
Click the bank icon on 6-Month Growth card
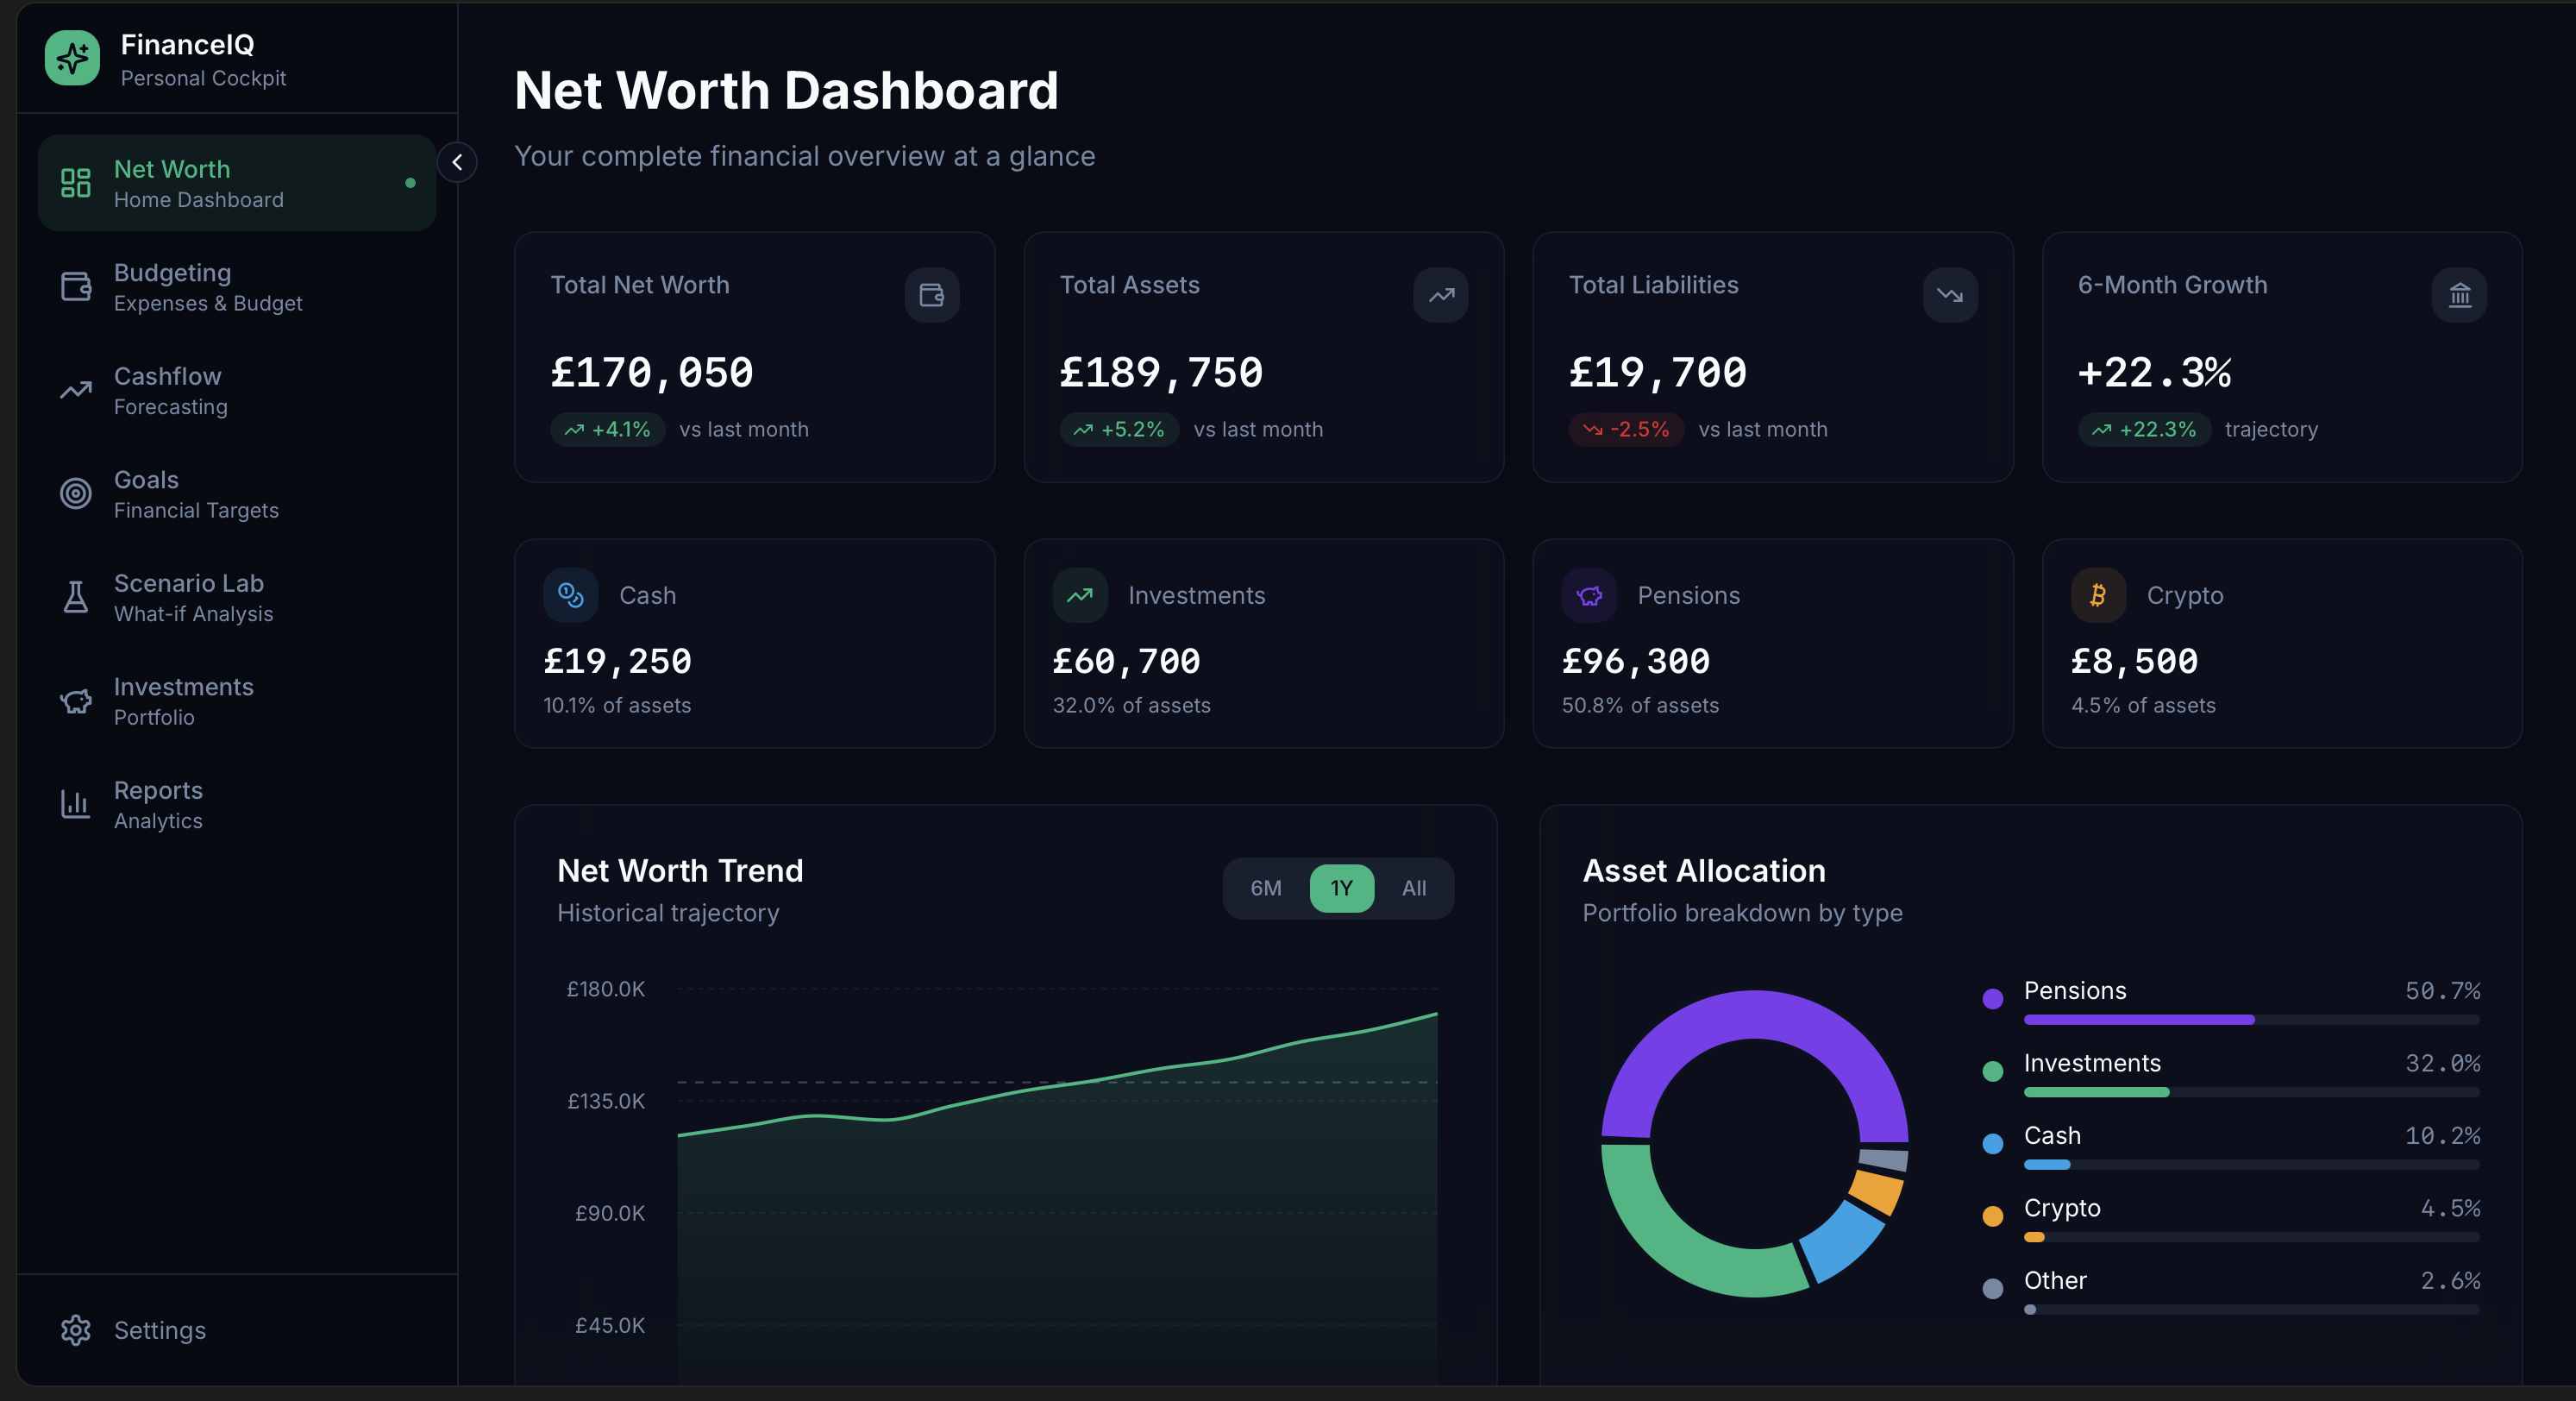click(x=2459, y=294)
